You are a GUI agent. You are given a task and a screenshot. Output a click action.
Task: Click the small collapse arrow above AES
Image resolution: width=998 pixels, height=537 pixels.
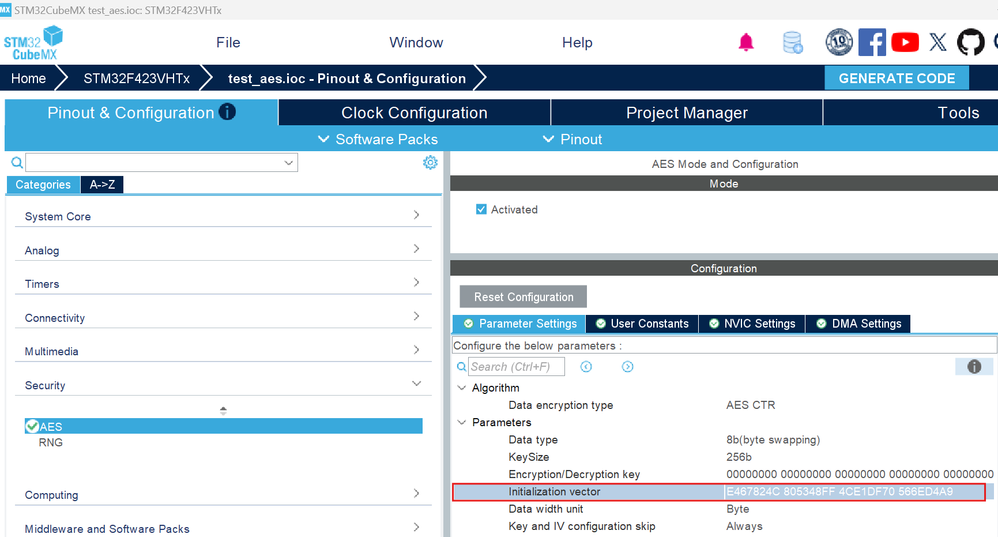pos(223,410)
